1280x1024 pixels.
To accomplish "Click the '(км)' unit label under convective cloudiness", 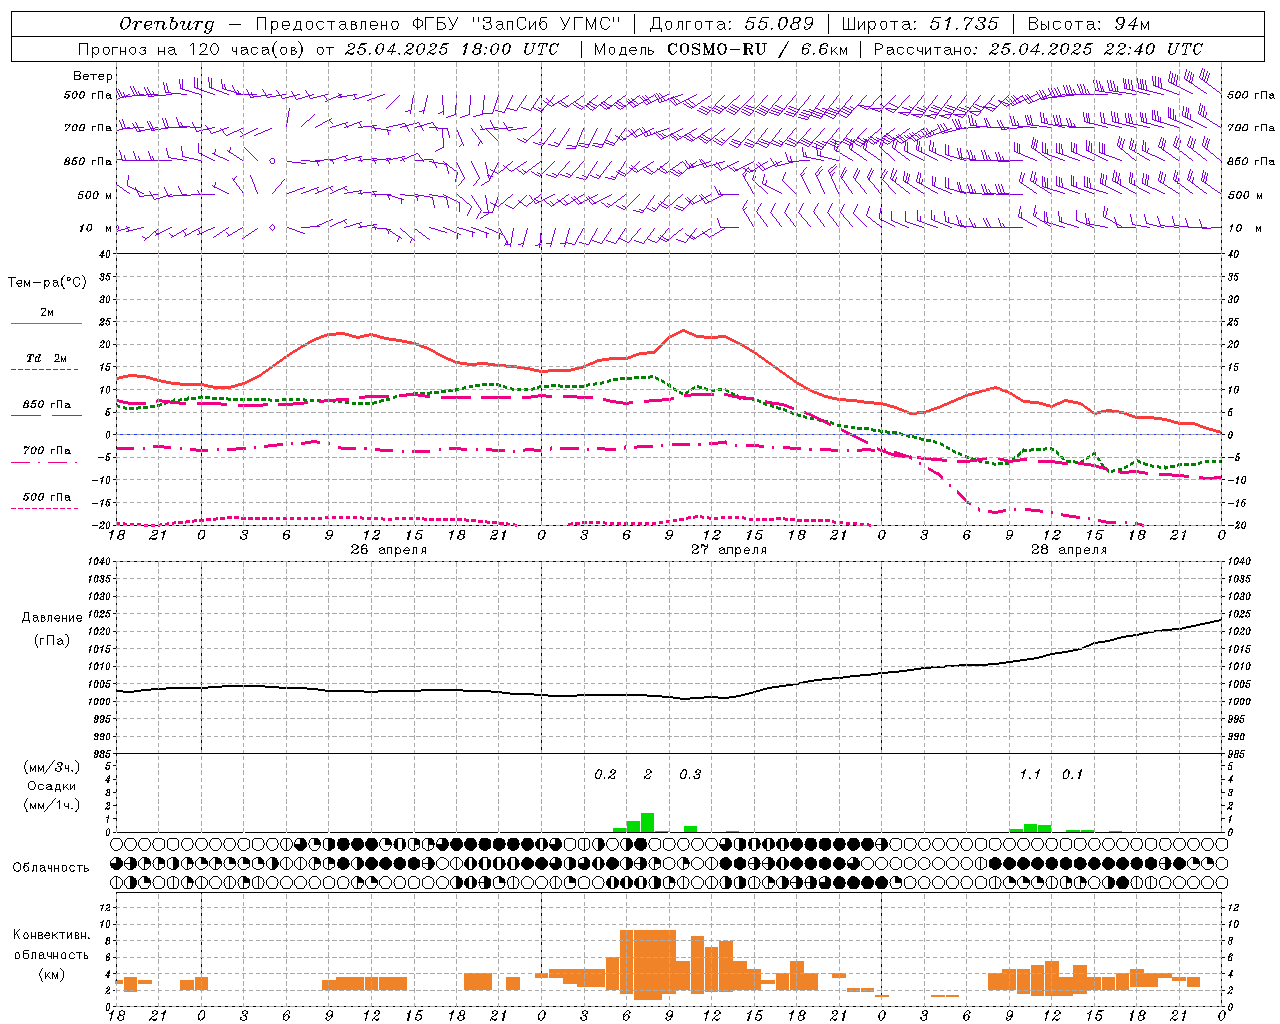I will (51, 974).
